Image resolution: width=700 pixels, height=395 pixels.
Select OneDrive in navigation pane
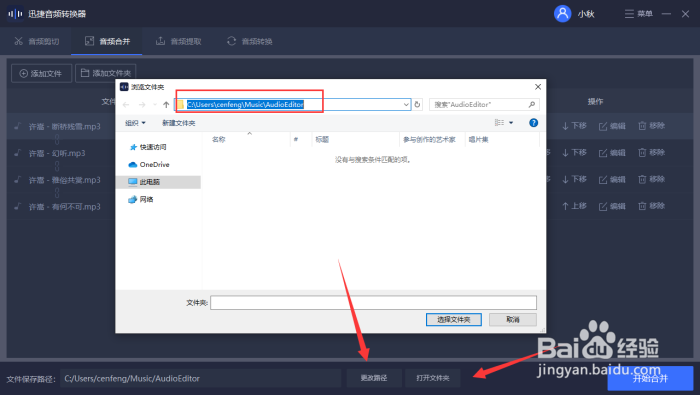click(149, 165)
